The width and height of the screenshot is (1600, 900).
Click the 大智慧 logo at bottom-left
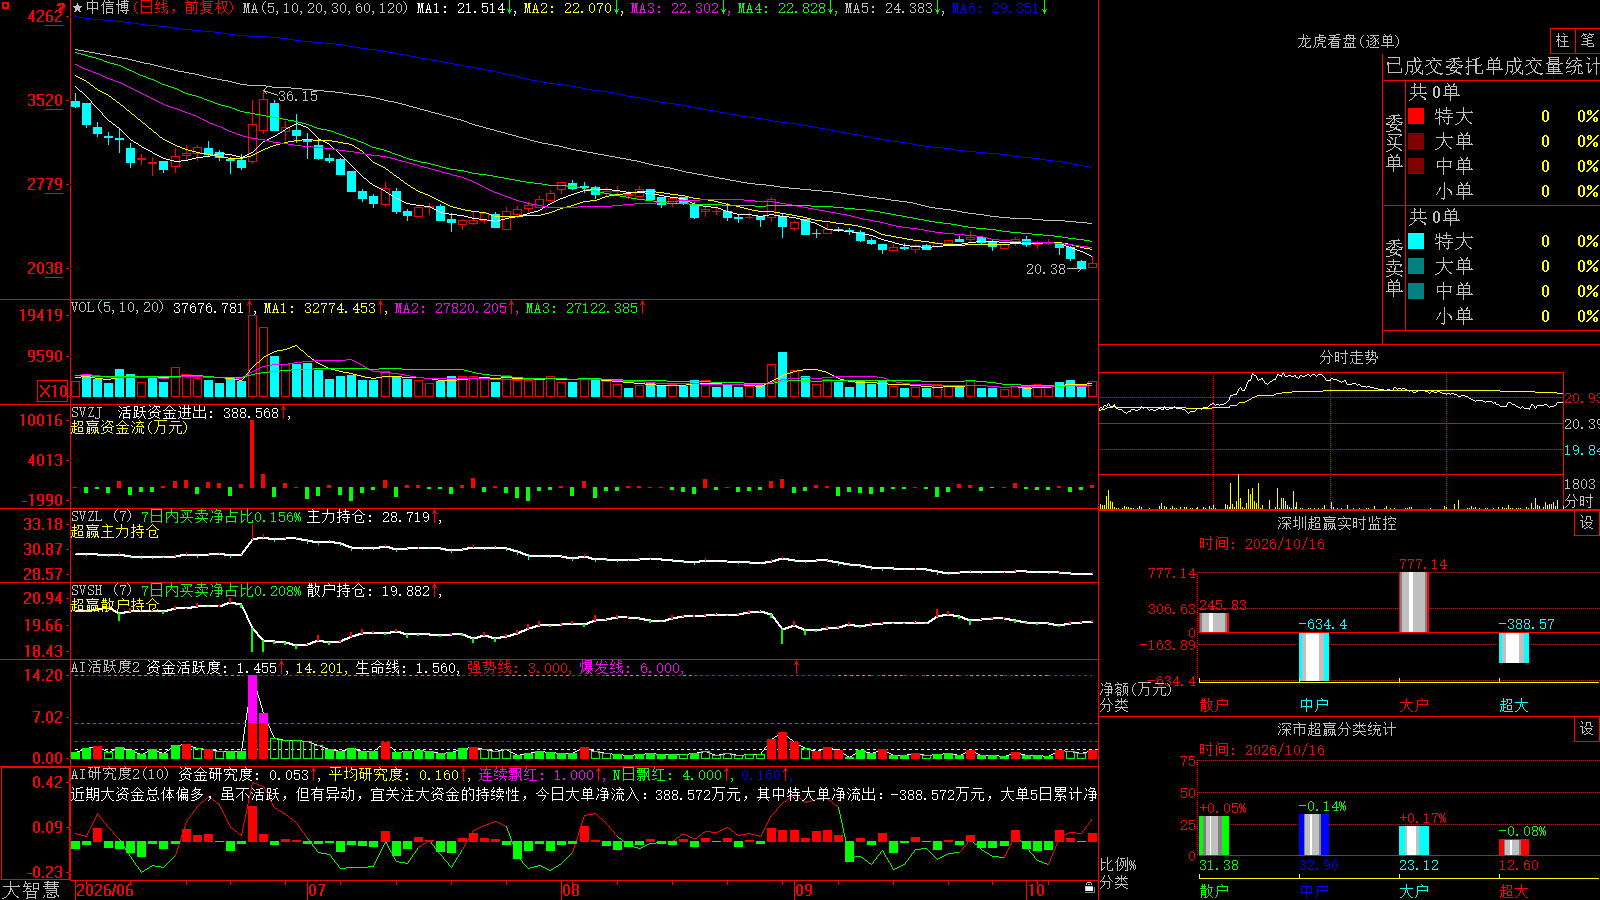point(31,890)
